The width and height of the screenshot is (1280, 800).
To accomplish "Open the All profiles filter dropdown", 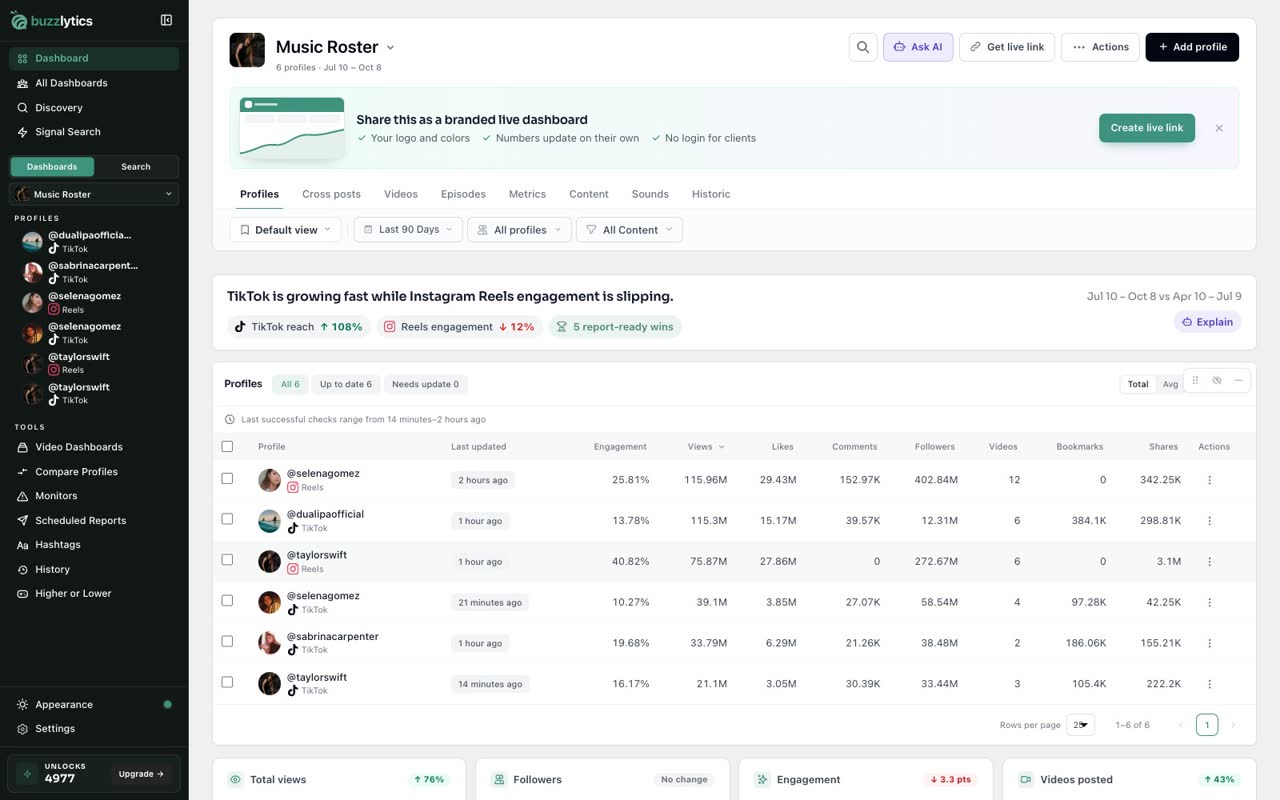I will tap(520, 230).
